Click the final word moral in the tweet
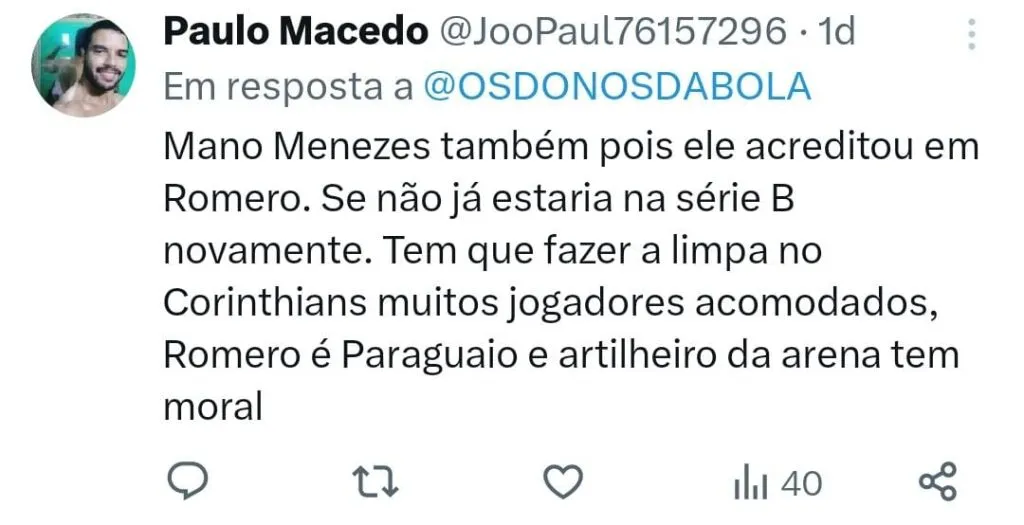This screenshot has height=525, width=1024. click(x=213, y=407)
